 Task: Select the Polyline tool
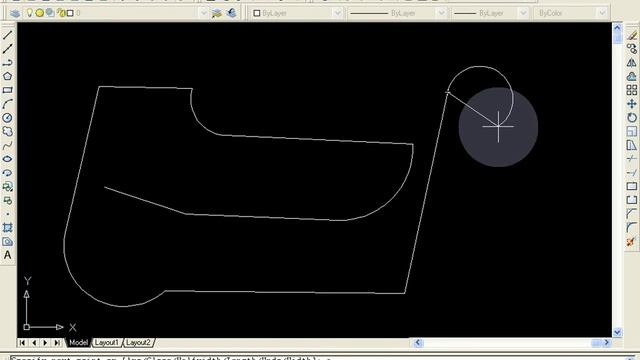(x=7, y=63)
